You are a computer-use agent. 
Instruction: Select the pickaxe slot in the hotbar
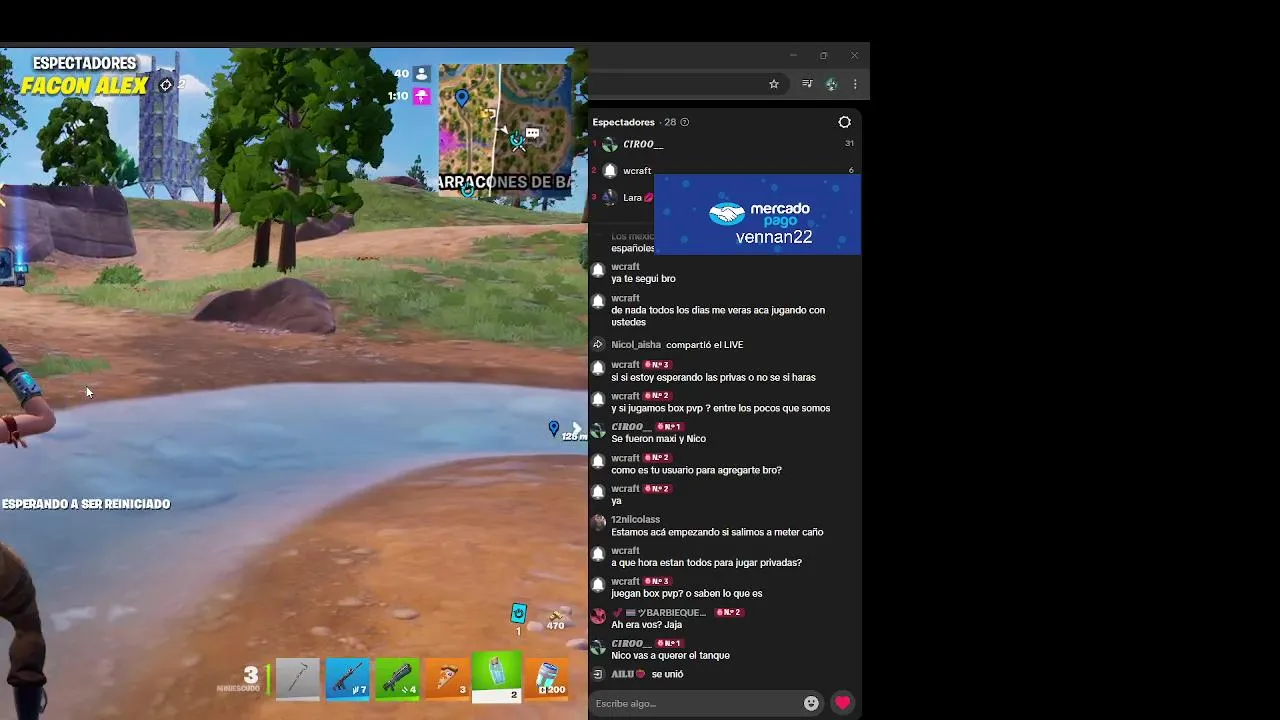[x=298, y=679]
